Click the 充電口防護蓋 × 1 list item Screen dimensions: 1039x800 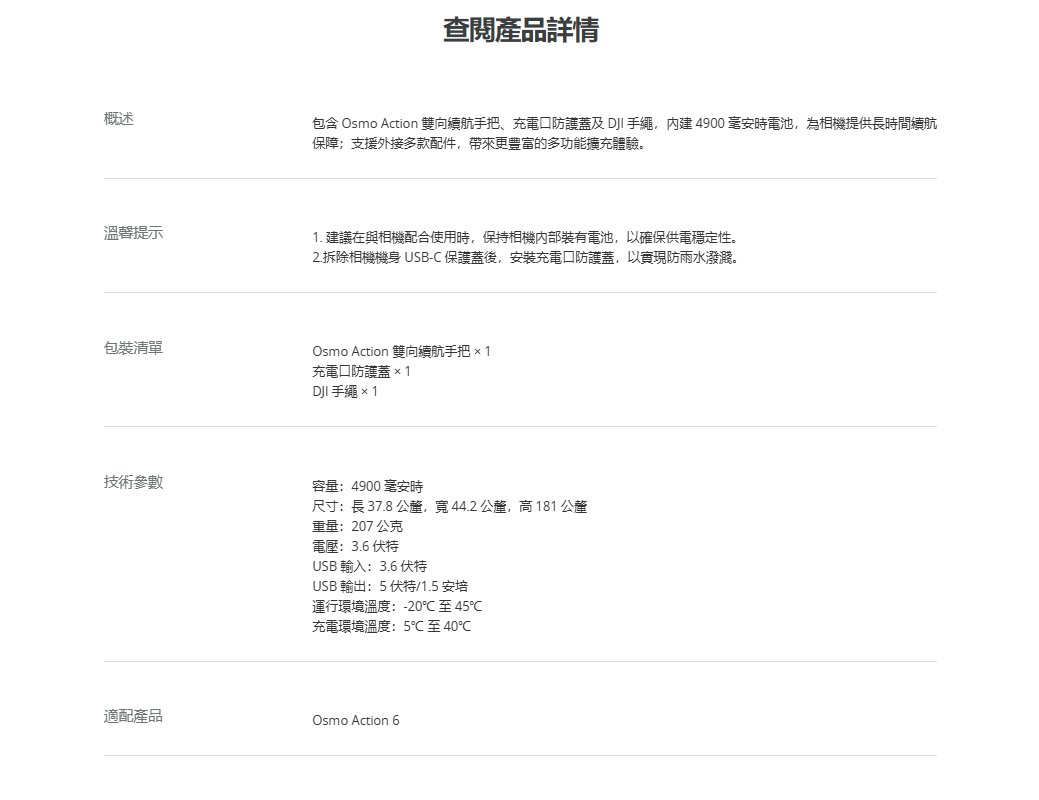pyautogui.click(x=361, y=371)
